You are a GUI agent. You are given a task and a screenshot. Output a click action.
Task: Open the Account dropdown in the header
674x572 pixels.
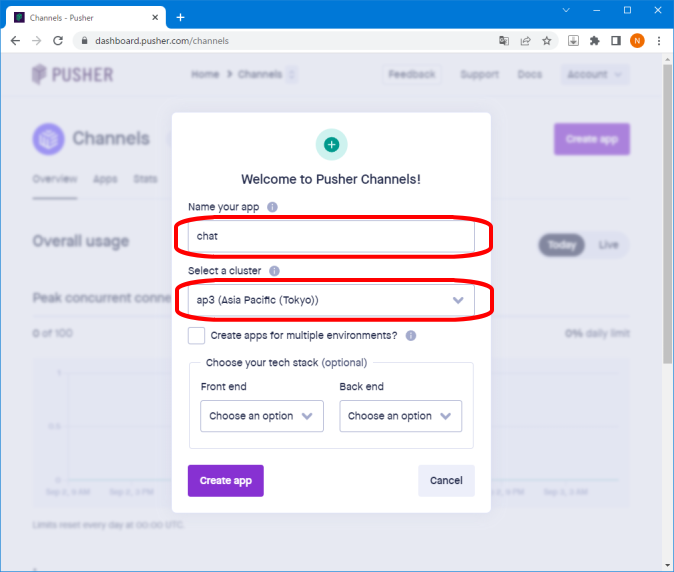coord(595,74)
